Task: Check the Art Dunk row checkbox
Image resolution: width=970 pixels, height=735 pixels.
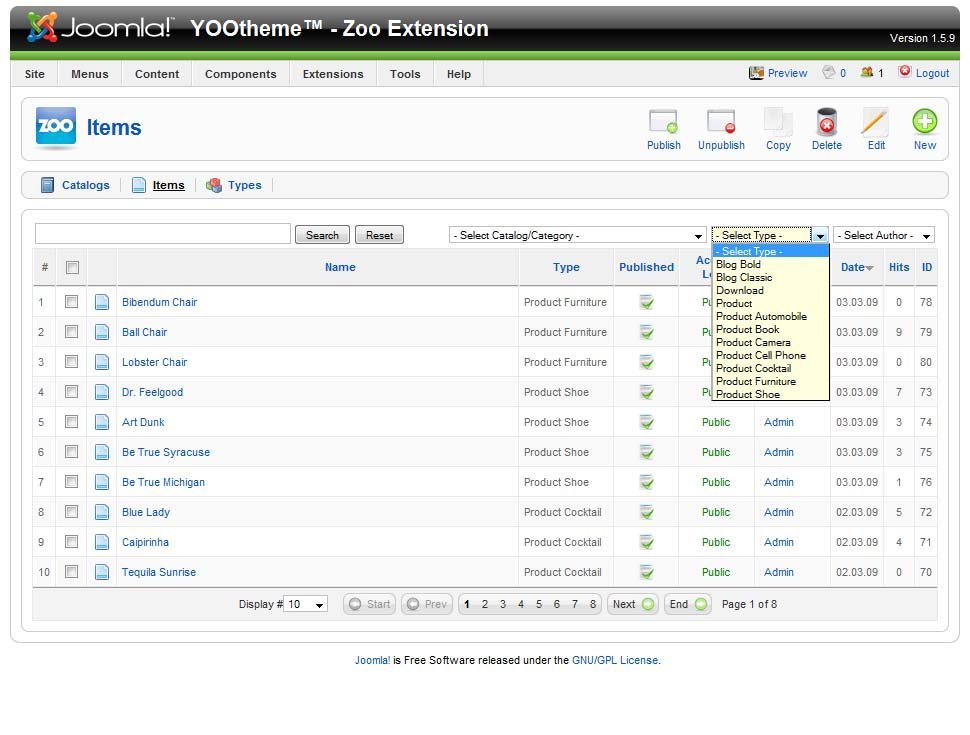Action: (x=72, y=421)
